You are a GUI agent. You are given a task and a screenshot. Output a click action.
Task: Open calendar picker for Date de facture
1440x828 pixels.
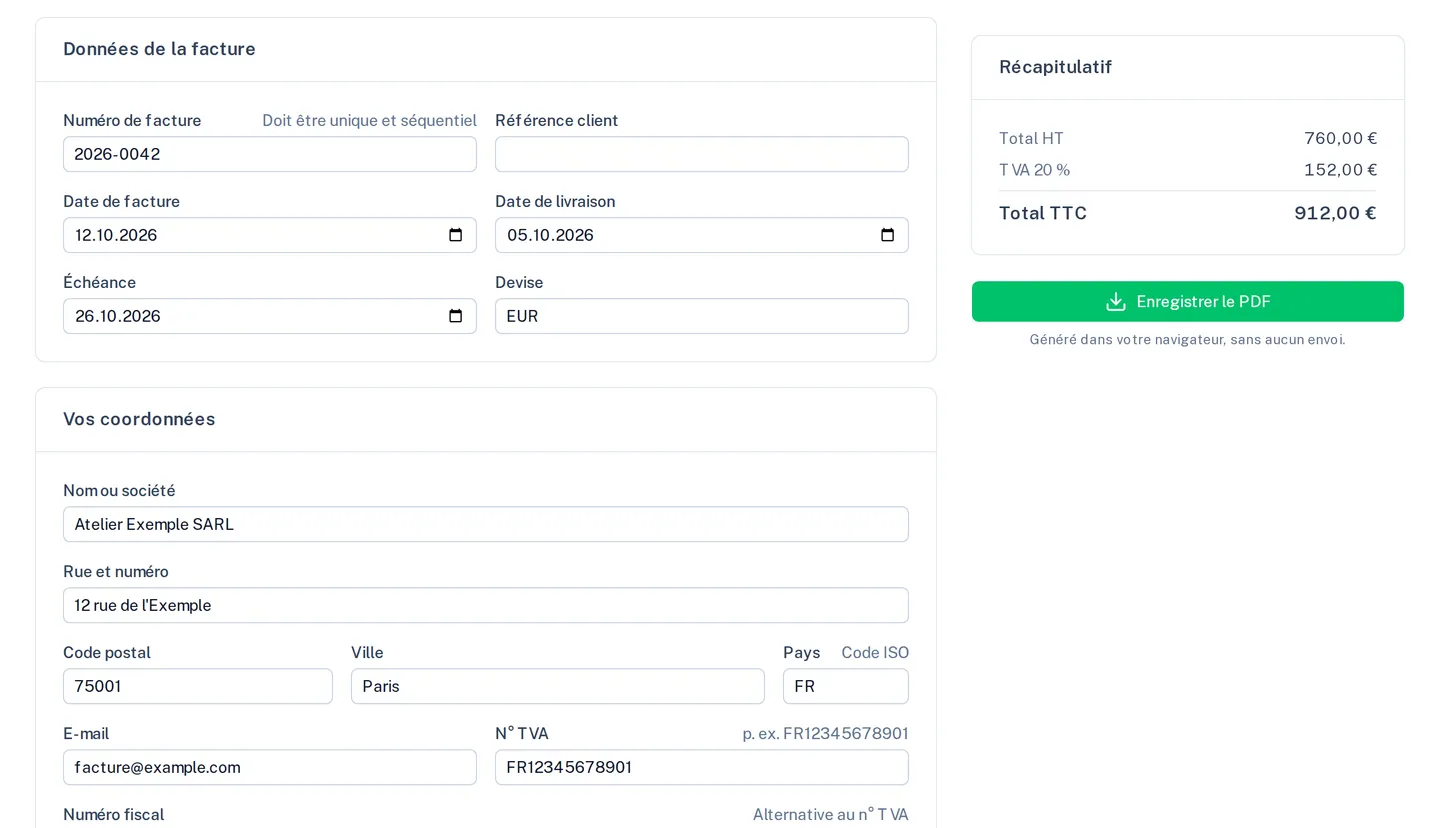coord(456,235)
